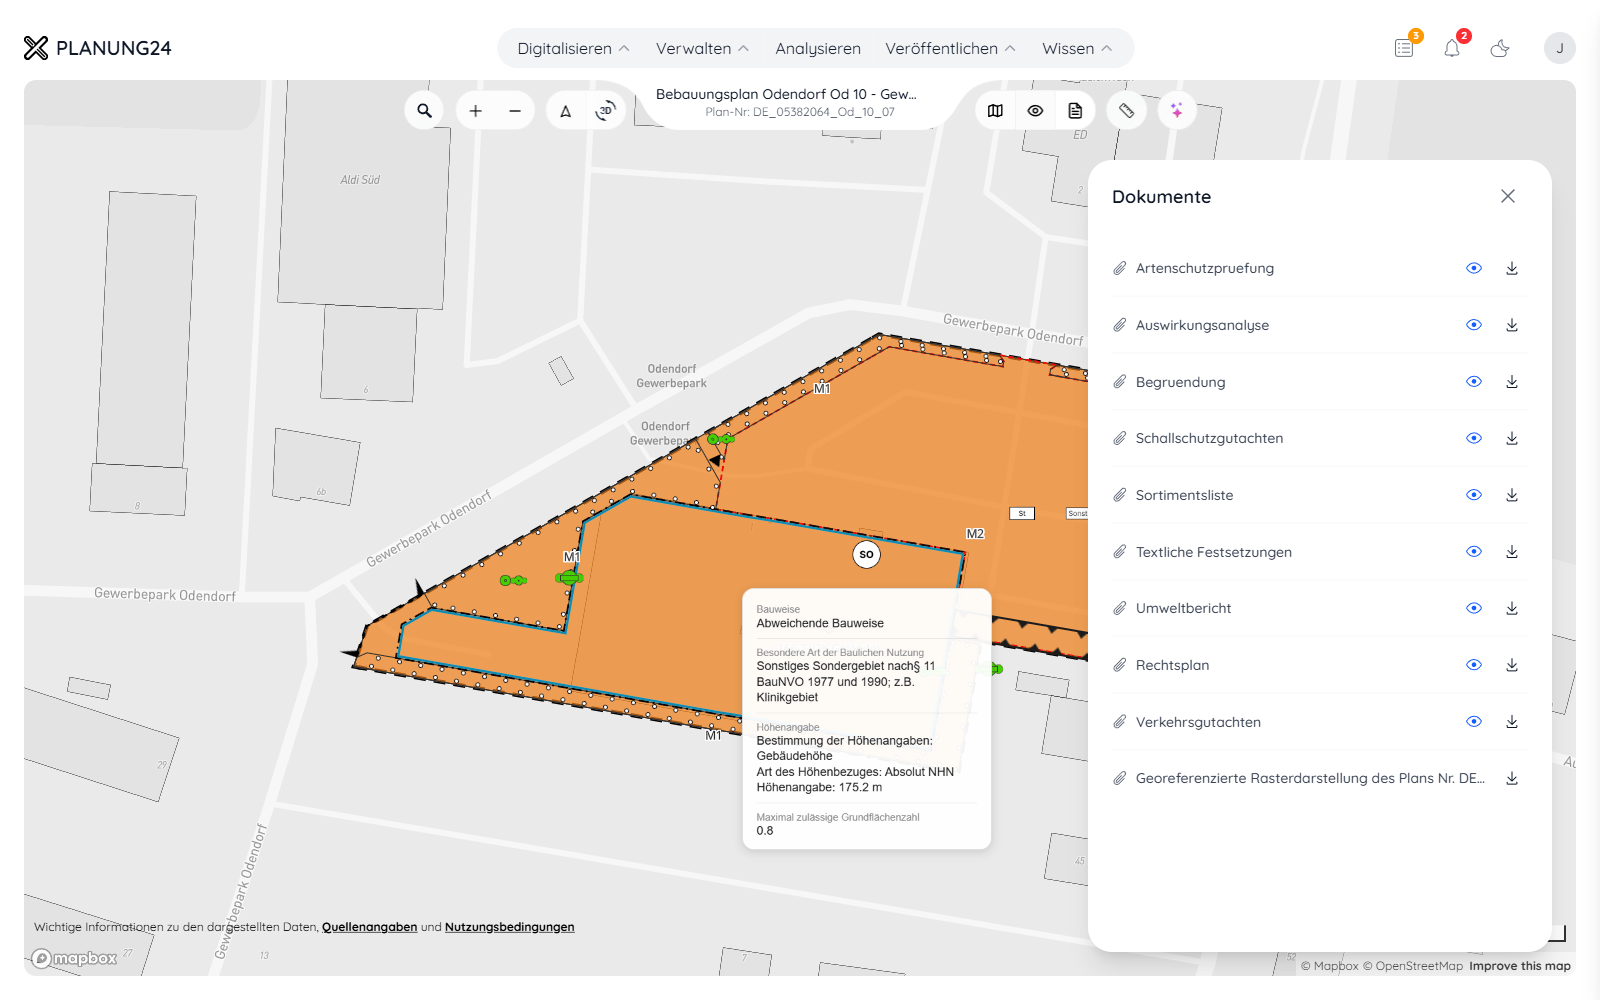Zoom out with the minus button
Viewport: 1600px width, 1000px height.
[x=515, y=111]
